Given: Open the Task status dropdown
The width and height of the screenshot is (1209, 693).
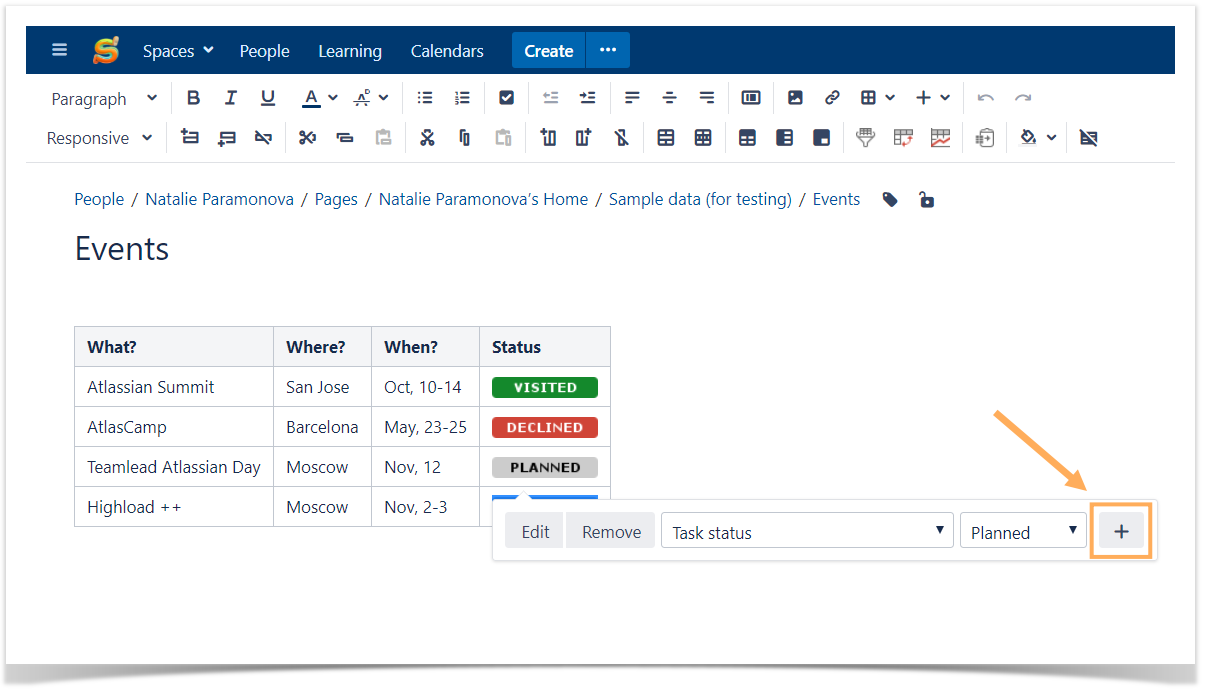Looking at the screenshot, I should [x=807, y=531].
